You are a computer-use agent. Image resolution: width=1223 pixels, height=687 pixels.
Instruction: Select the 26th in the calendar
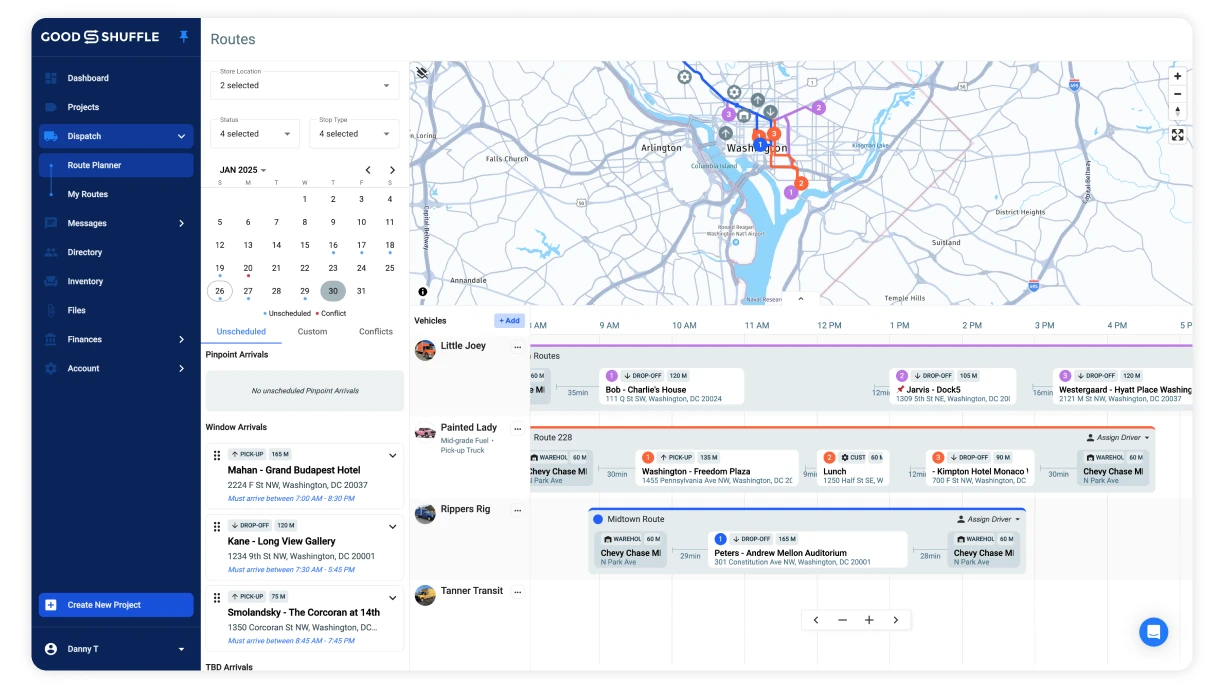coord(219,290)
